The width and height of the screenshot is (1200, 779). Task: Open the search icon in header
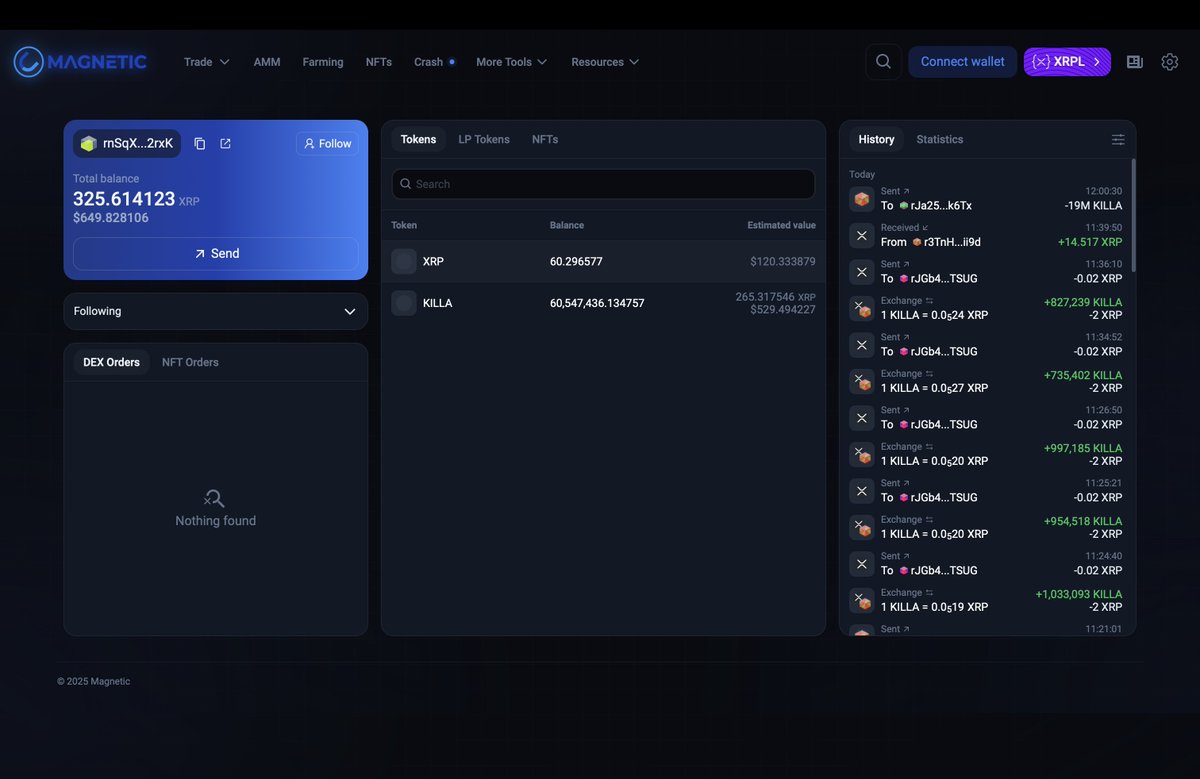(x=883, y=62)
